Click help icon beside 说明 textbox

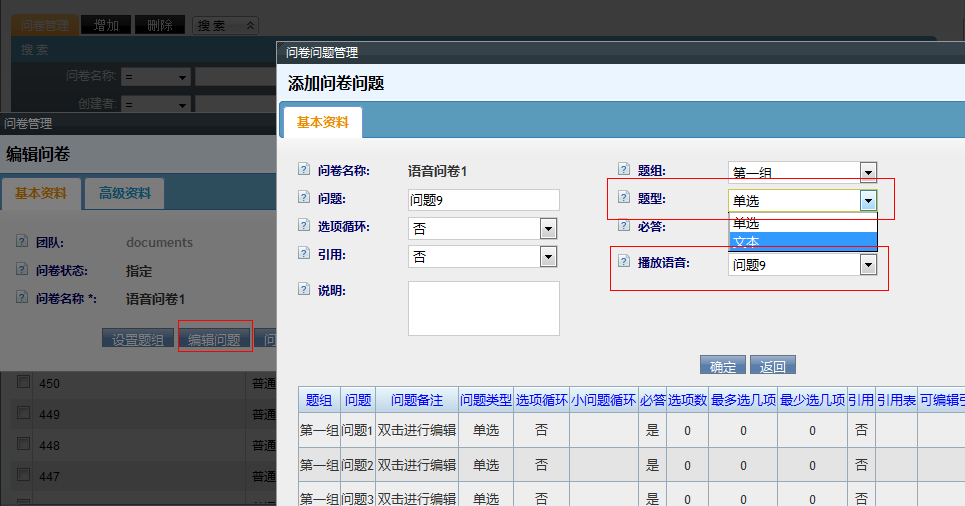304,290
